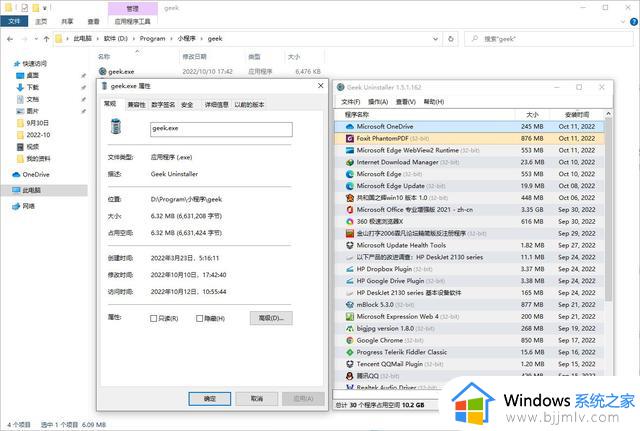The width and height of the screenshot is (640, 431).
Task: Open the Advanced attributes button
Action: pyautogui.click(x=271, y=318)
